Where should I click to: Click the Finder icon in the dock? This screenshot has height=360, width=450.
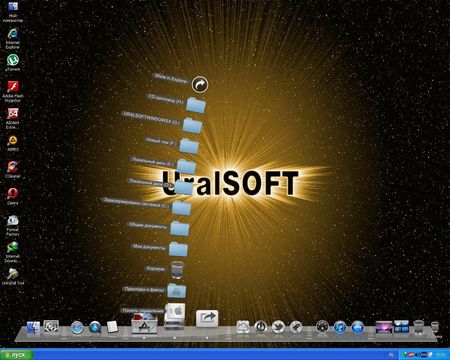(x=33, y=328)
